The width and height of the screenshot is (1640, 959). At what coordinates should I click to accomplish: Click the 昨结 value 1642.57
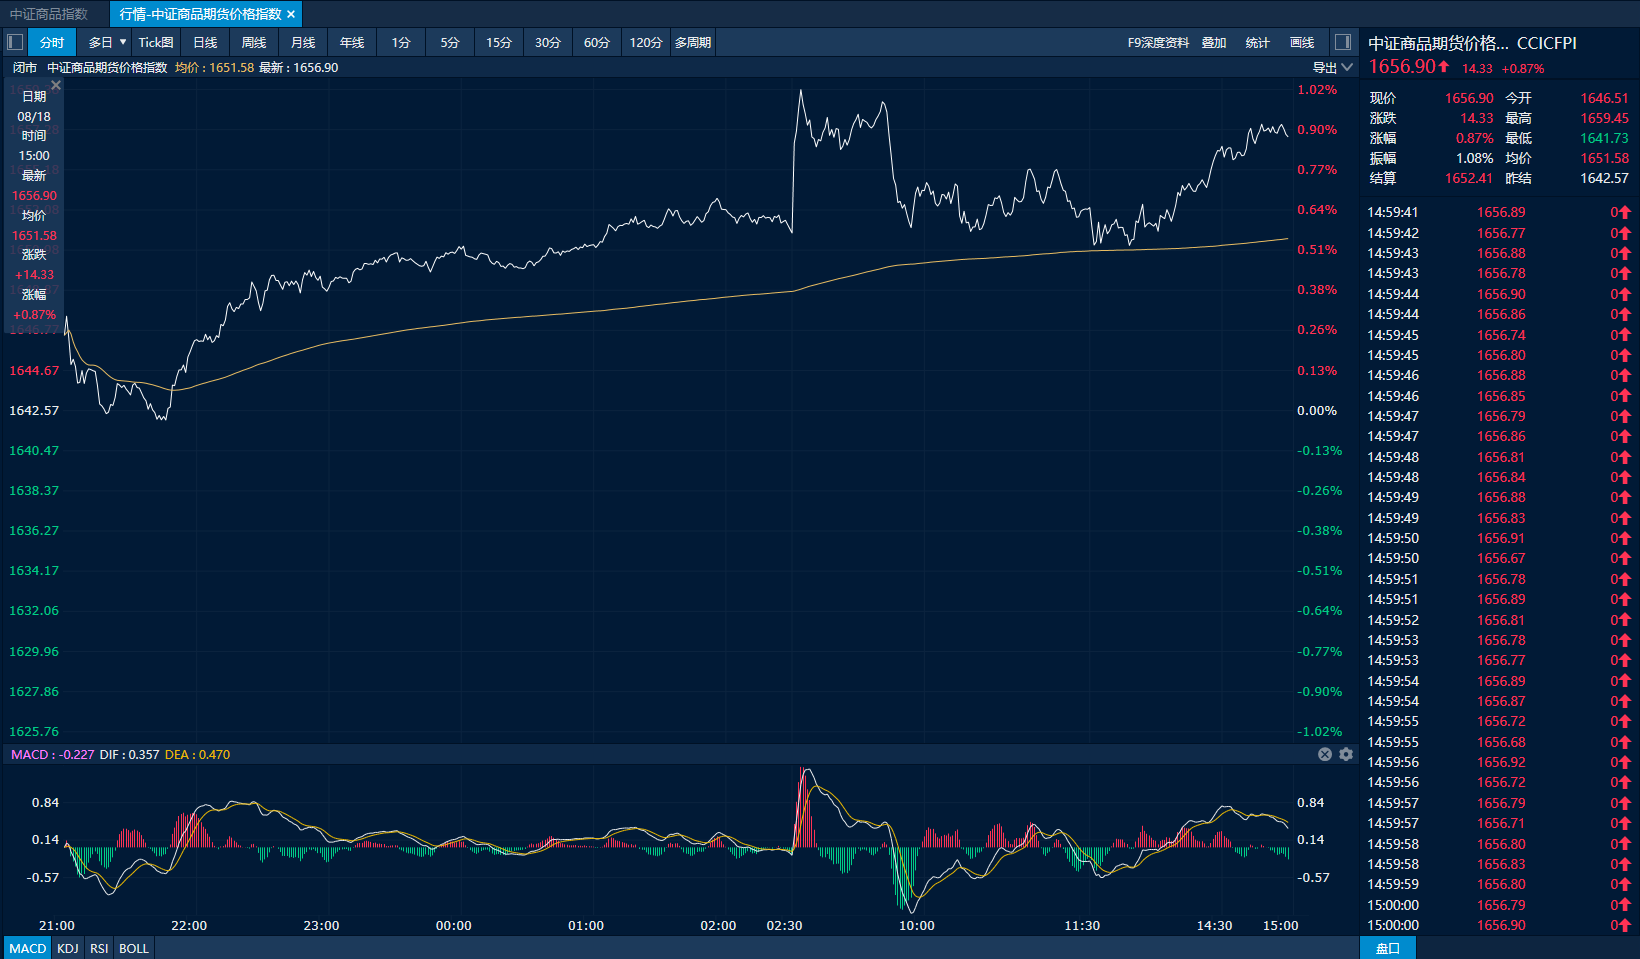(1604, 178)
